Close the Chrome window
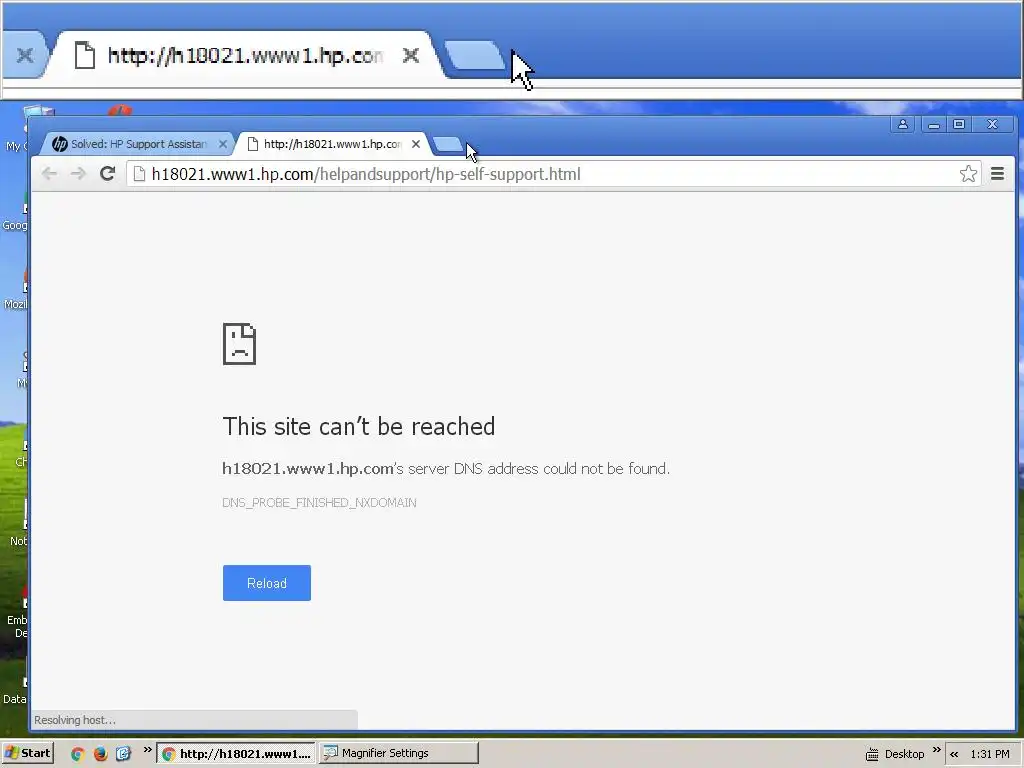Viewport: 1024px width, 768px height. pos(993,124)
